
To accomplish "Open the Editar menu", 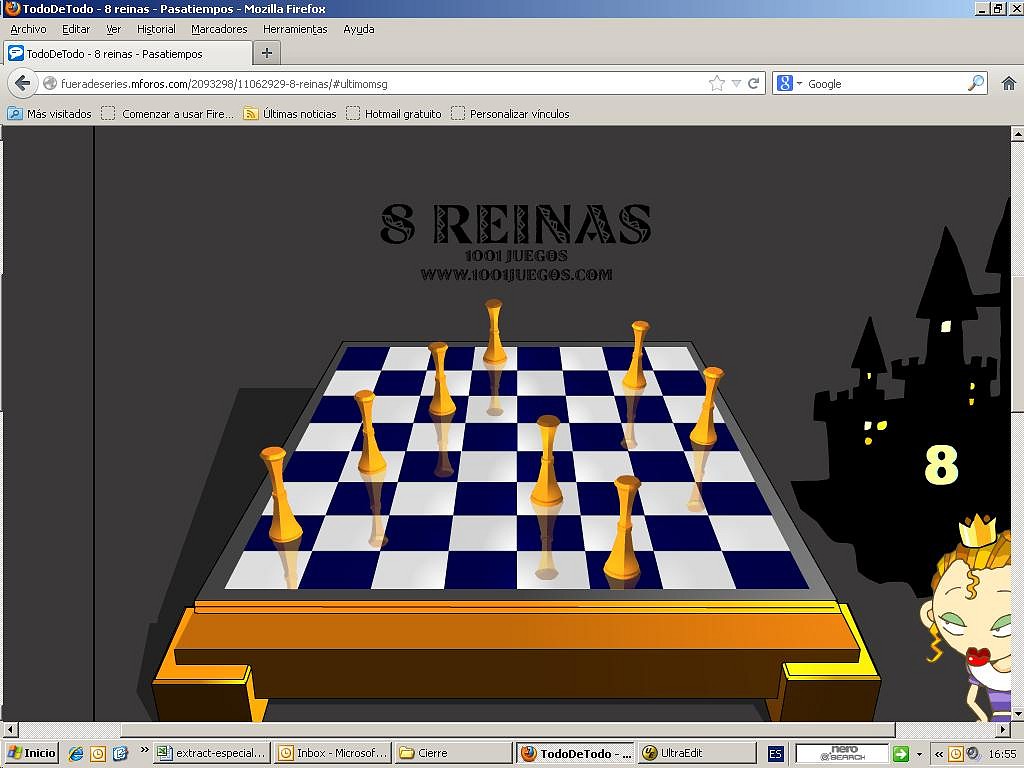I will tap(76, 29).
